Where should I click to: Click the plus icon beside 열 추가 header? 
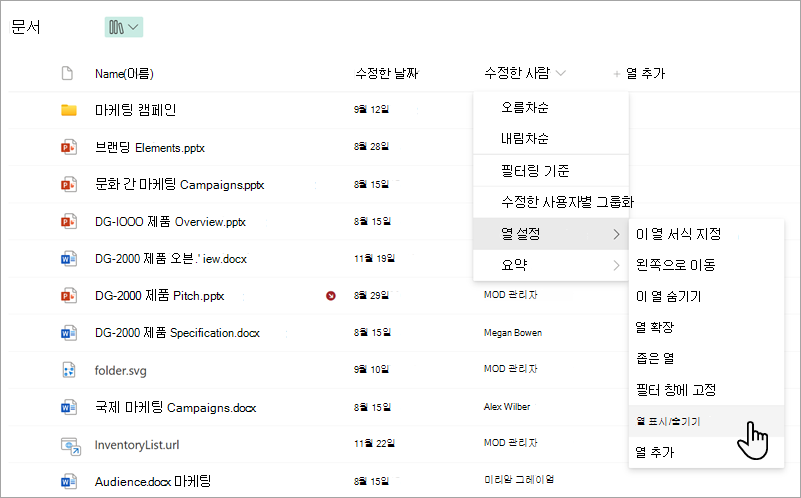(x=617, y=74)
